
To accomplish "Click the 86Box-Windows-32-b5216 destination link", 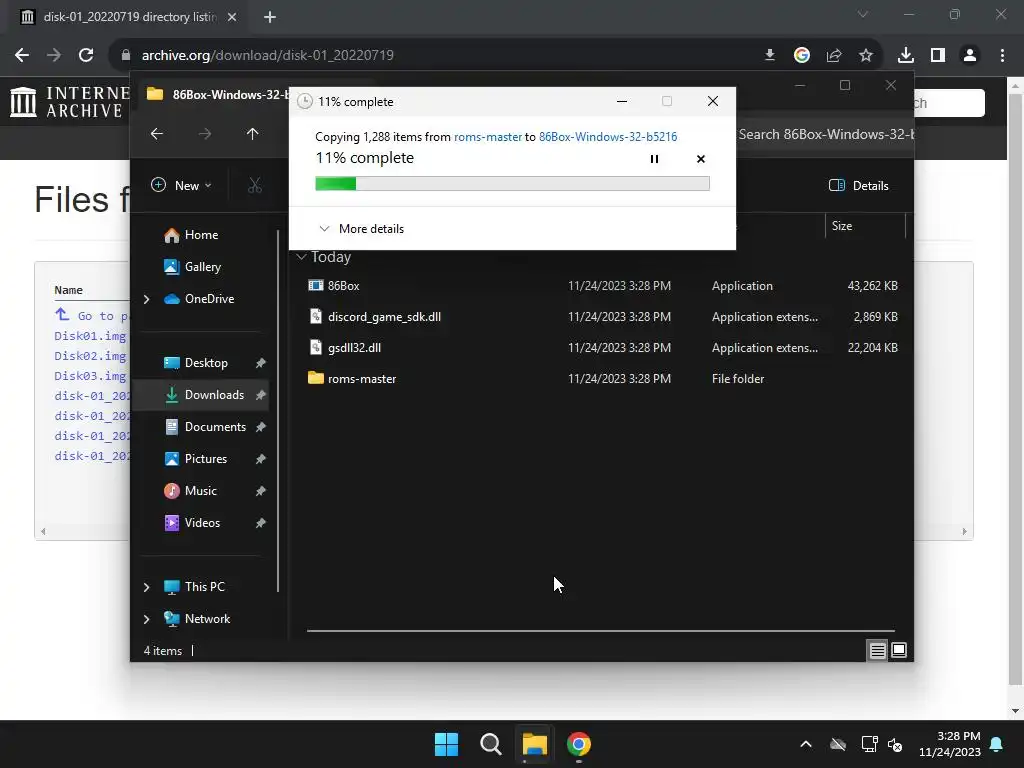I will pos(608,136).
